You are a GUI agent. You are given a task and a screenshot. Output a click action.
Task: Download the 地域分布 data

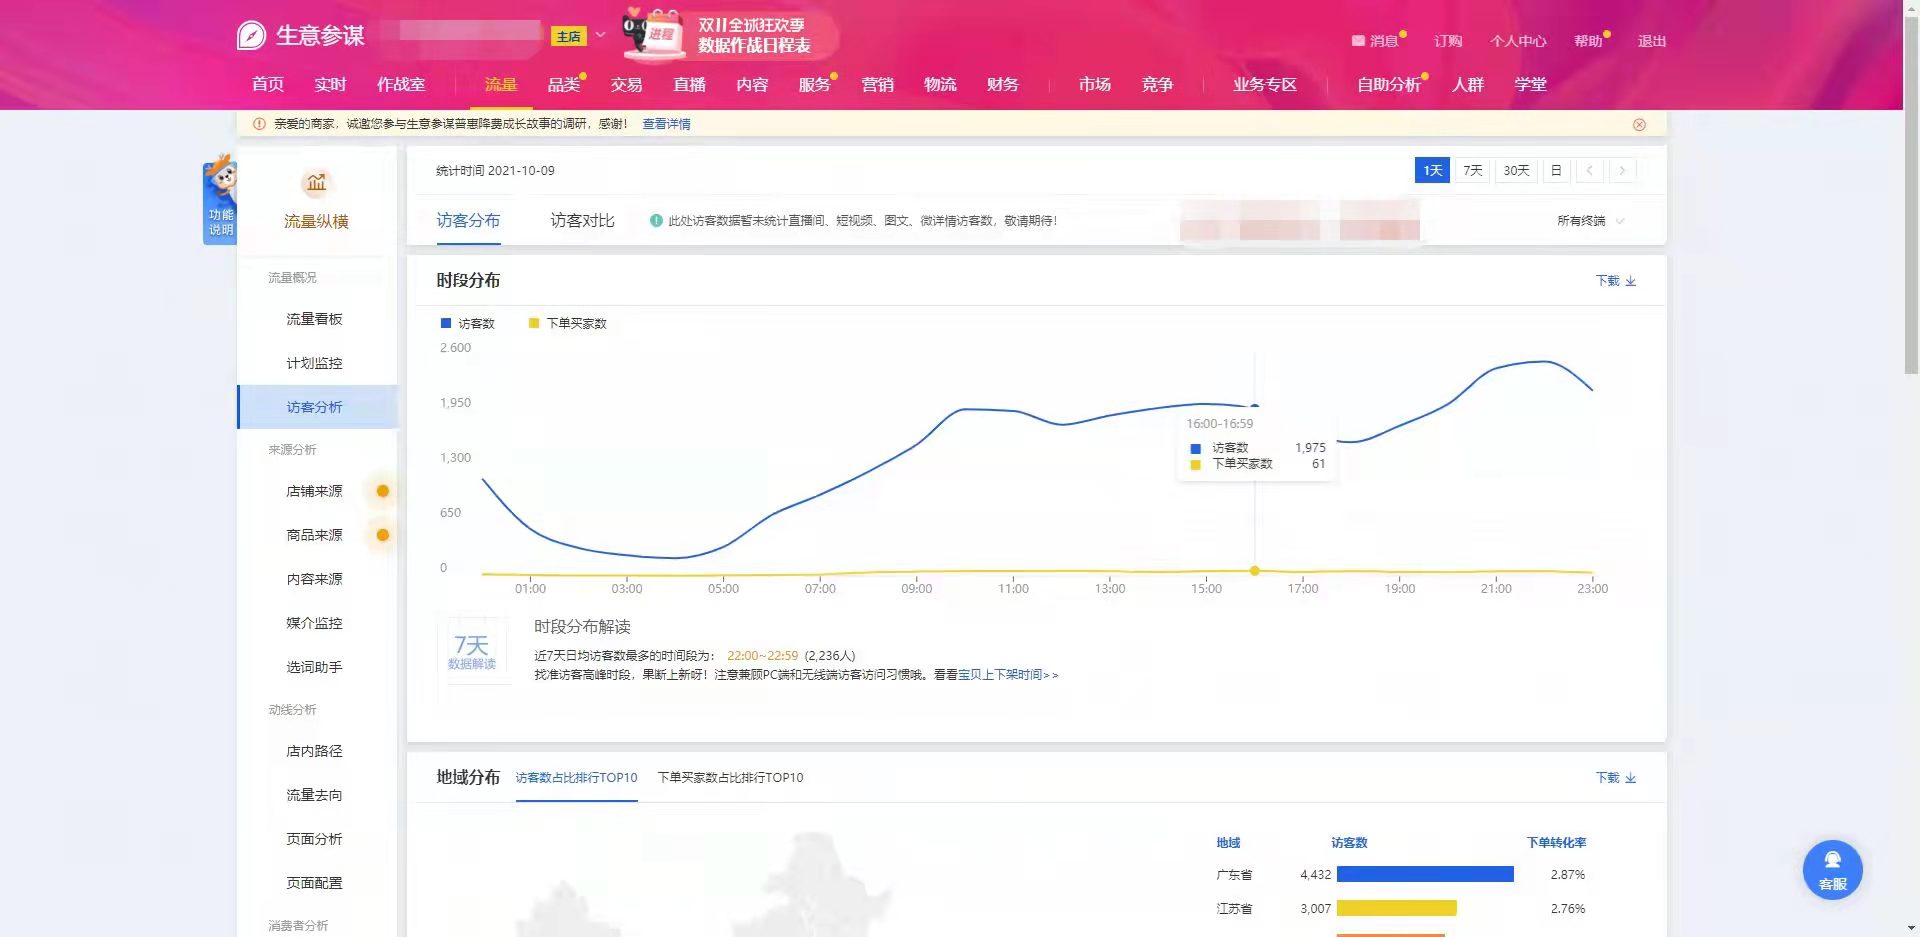(x=1615, y=778)
